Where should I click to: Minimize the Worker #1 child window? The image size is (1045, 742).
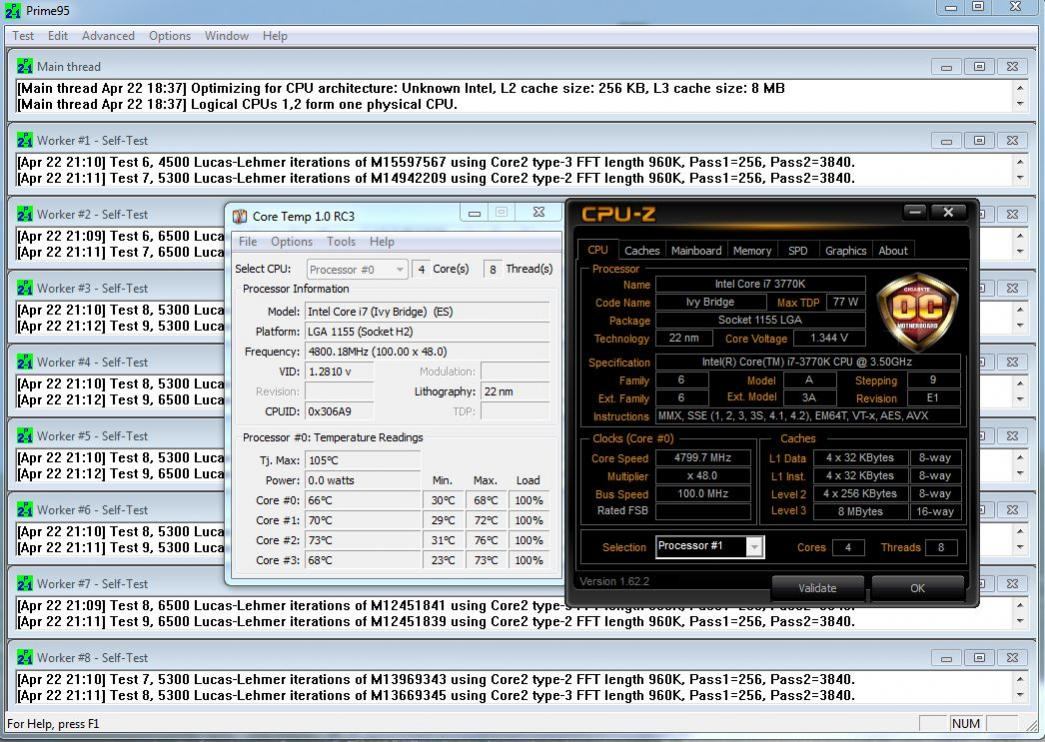click(x=946, y=141)
